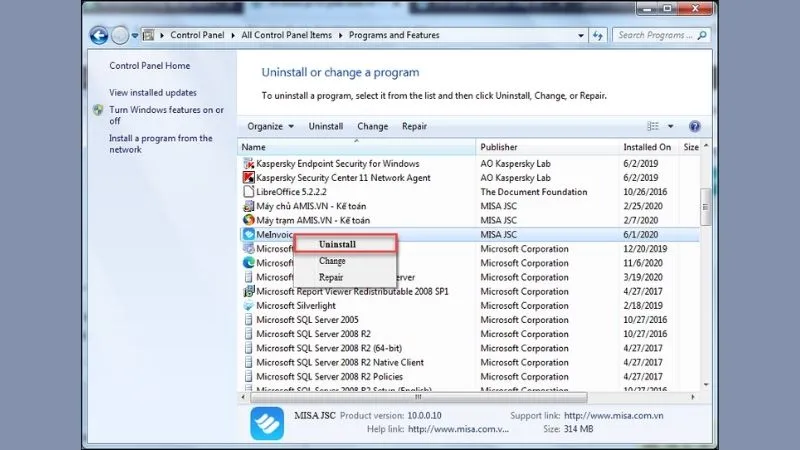
Task: Click the Máy chủ AMIS.VN icon
Action: 248,206
